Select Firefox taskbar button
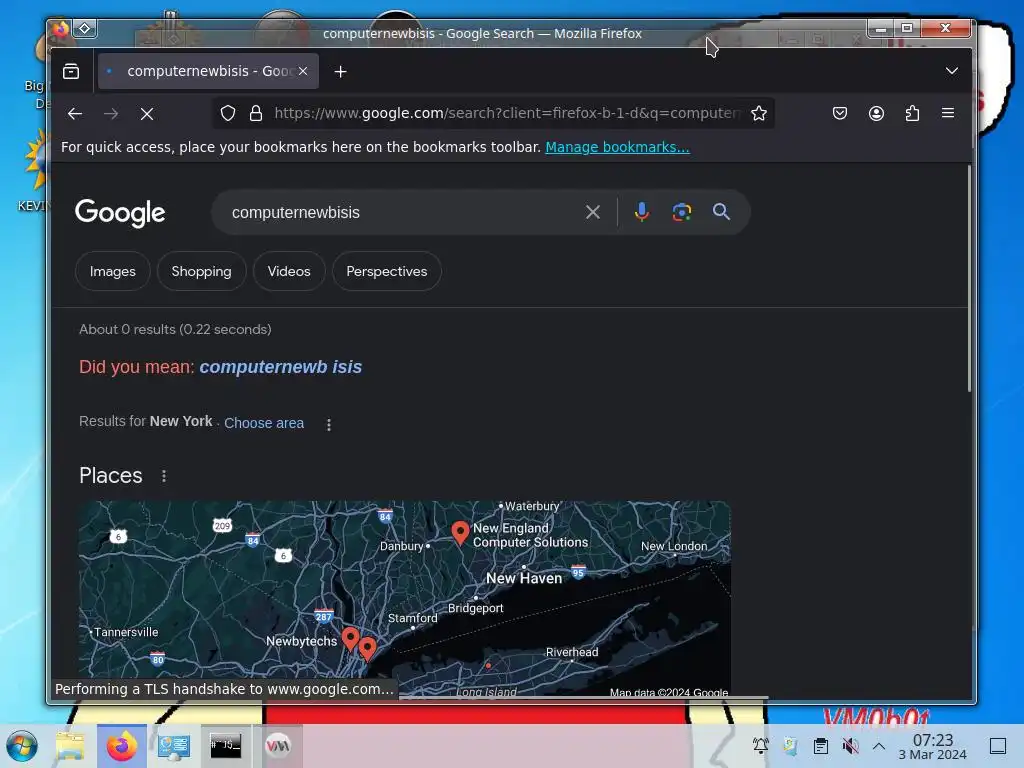This screenshot has width=1024, height=768. (121, 746)
